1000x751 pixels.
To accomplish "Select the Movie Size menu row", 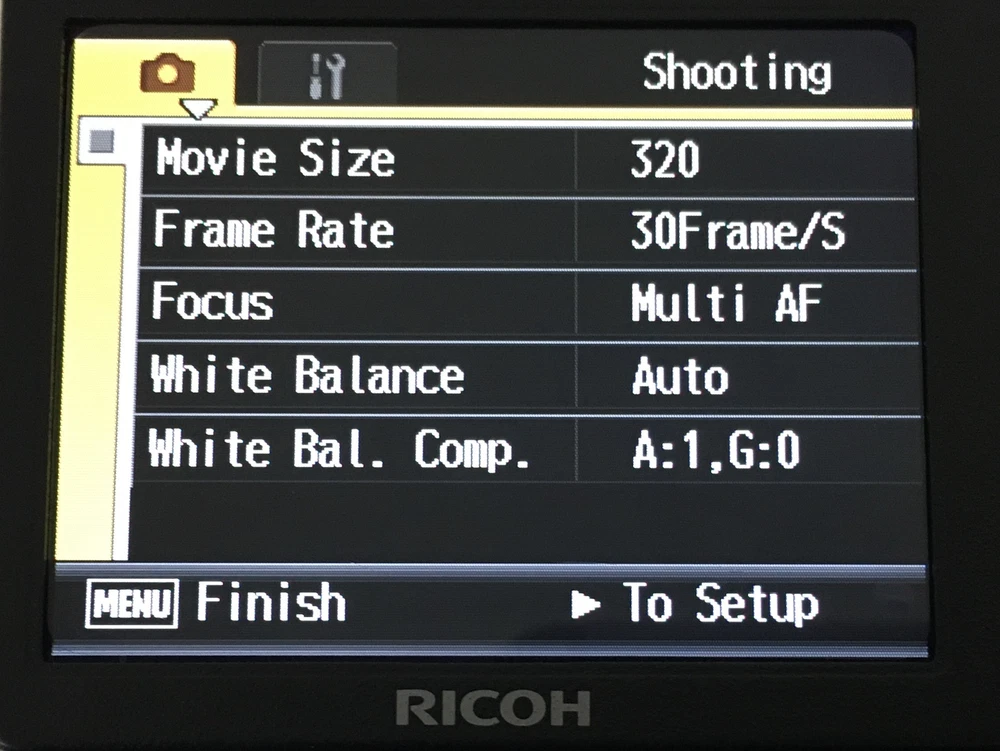I will 527,159.
